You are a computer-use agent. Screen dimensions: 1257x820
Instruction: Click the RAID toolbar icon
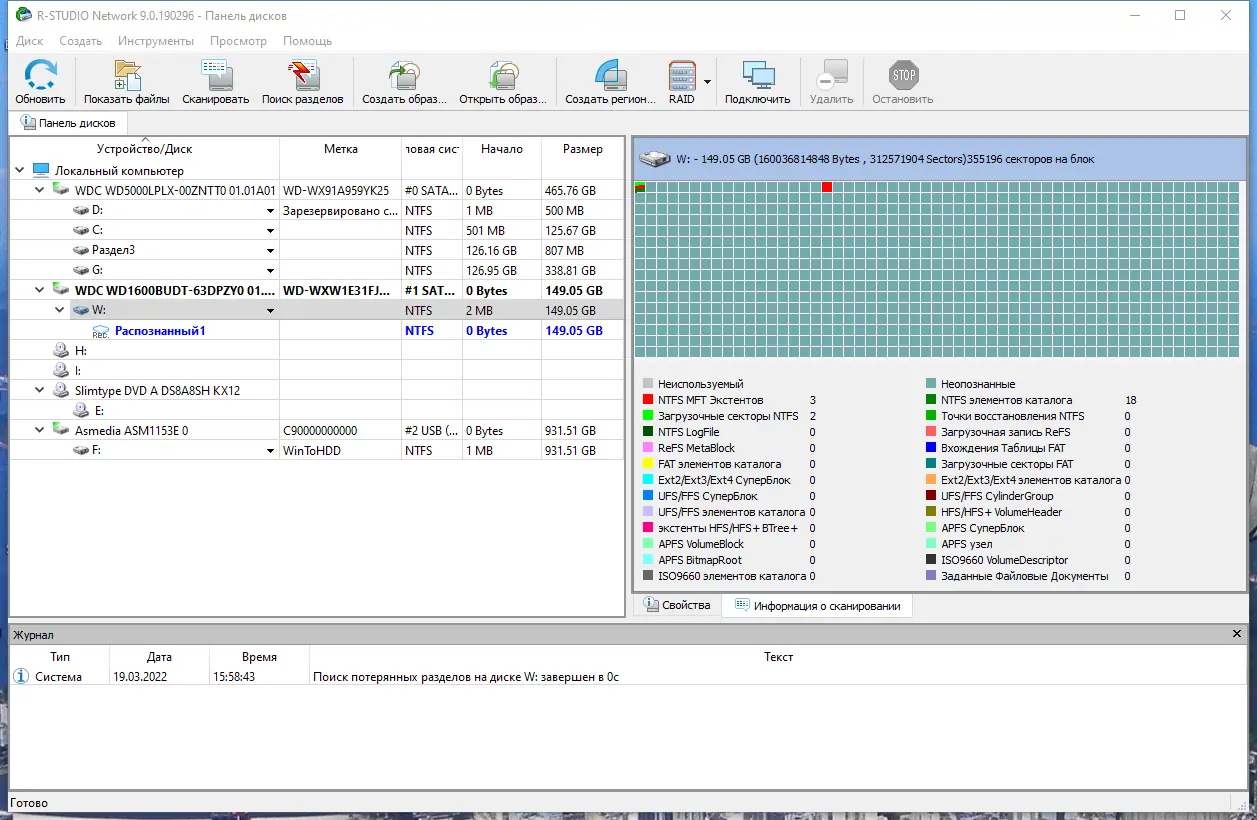click(x=682, y=76)
